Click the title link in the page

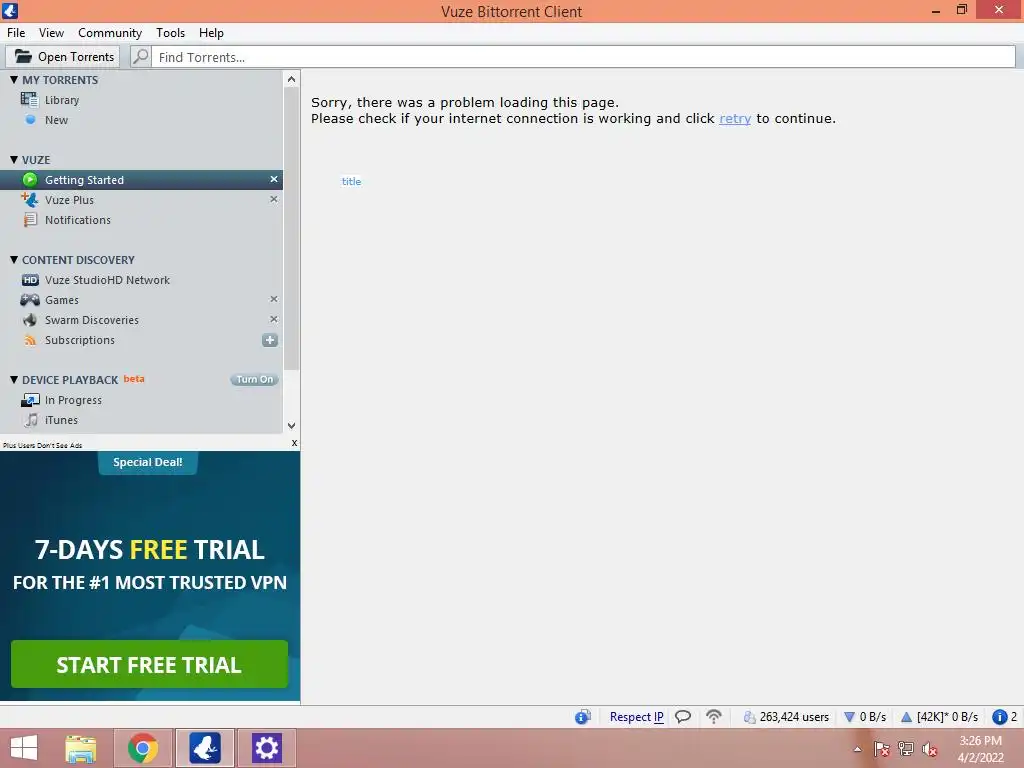[351, 182]
